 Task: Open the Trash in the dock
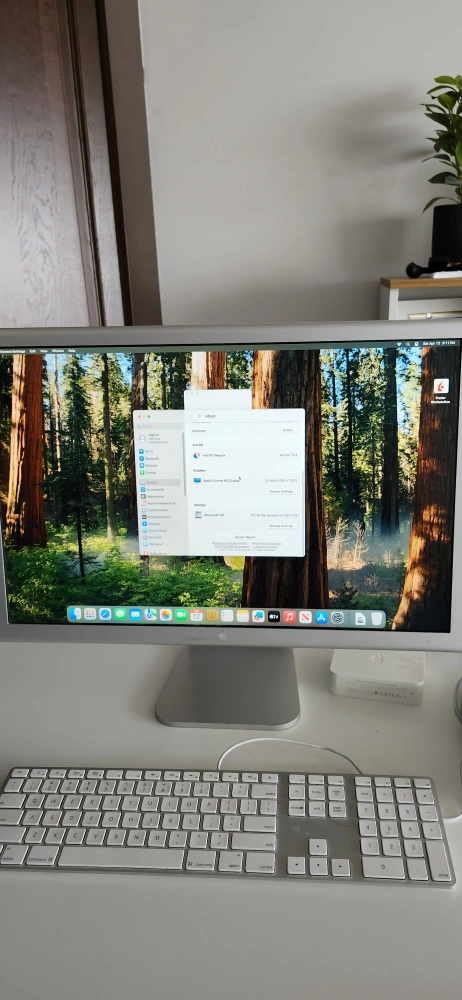(x=376, y=617)
